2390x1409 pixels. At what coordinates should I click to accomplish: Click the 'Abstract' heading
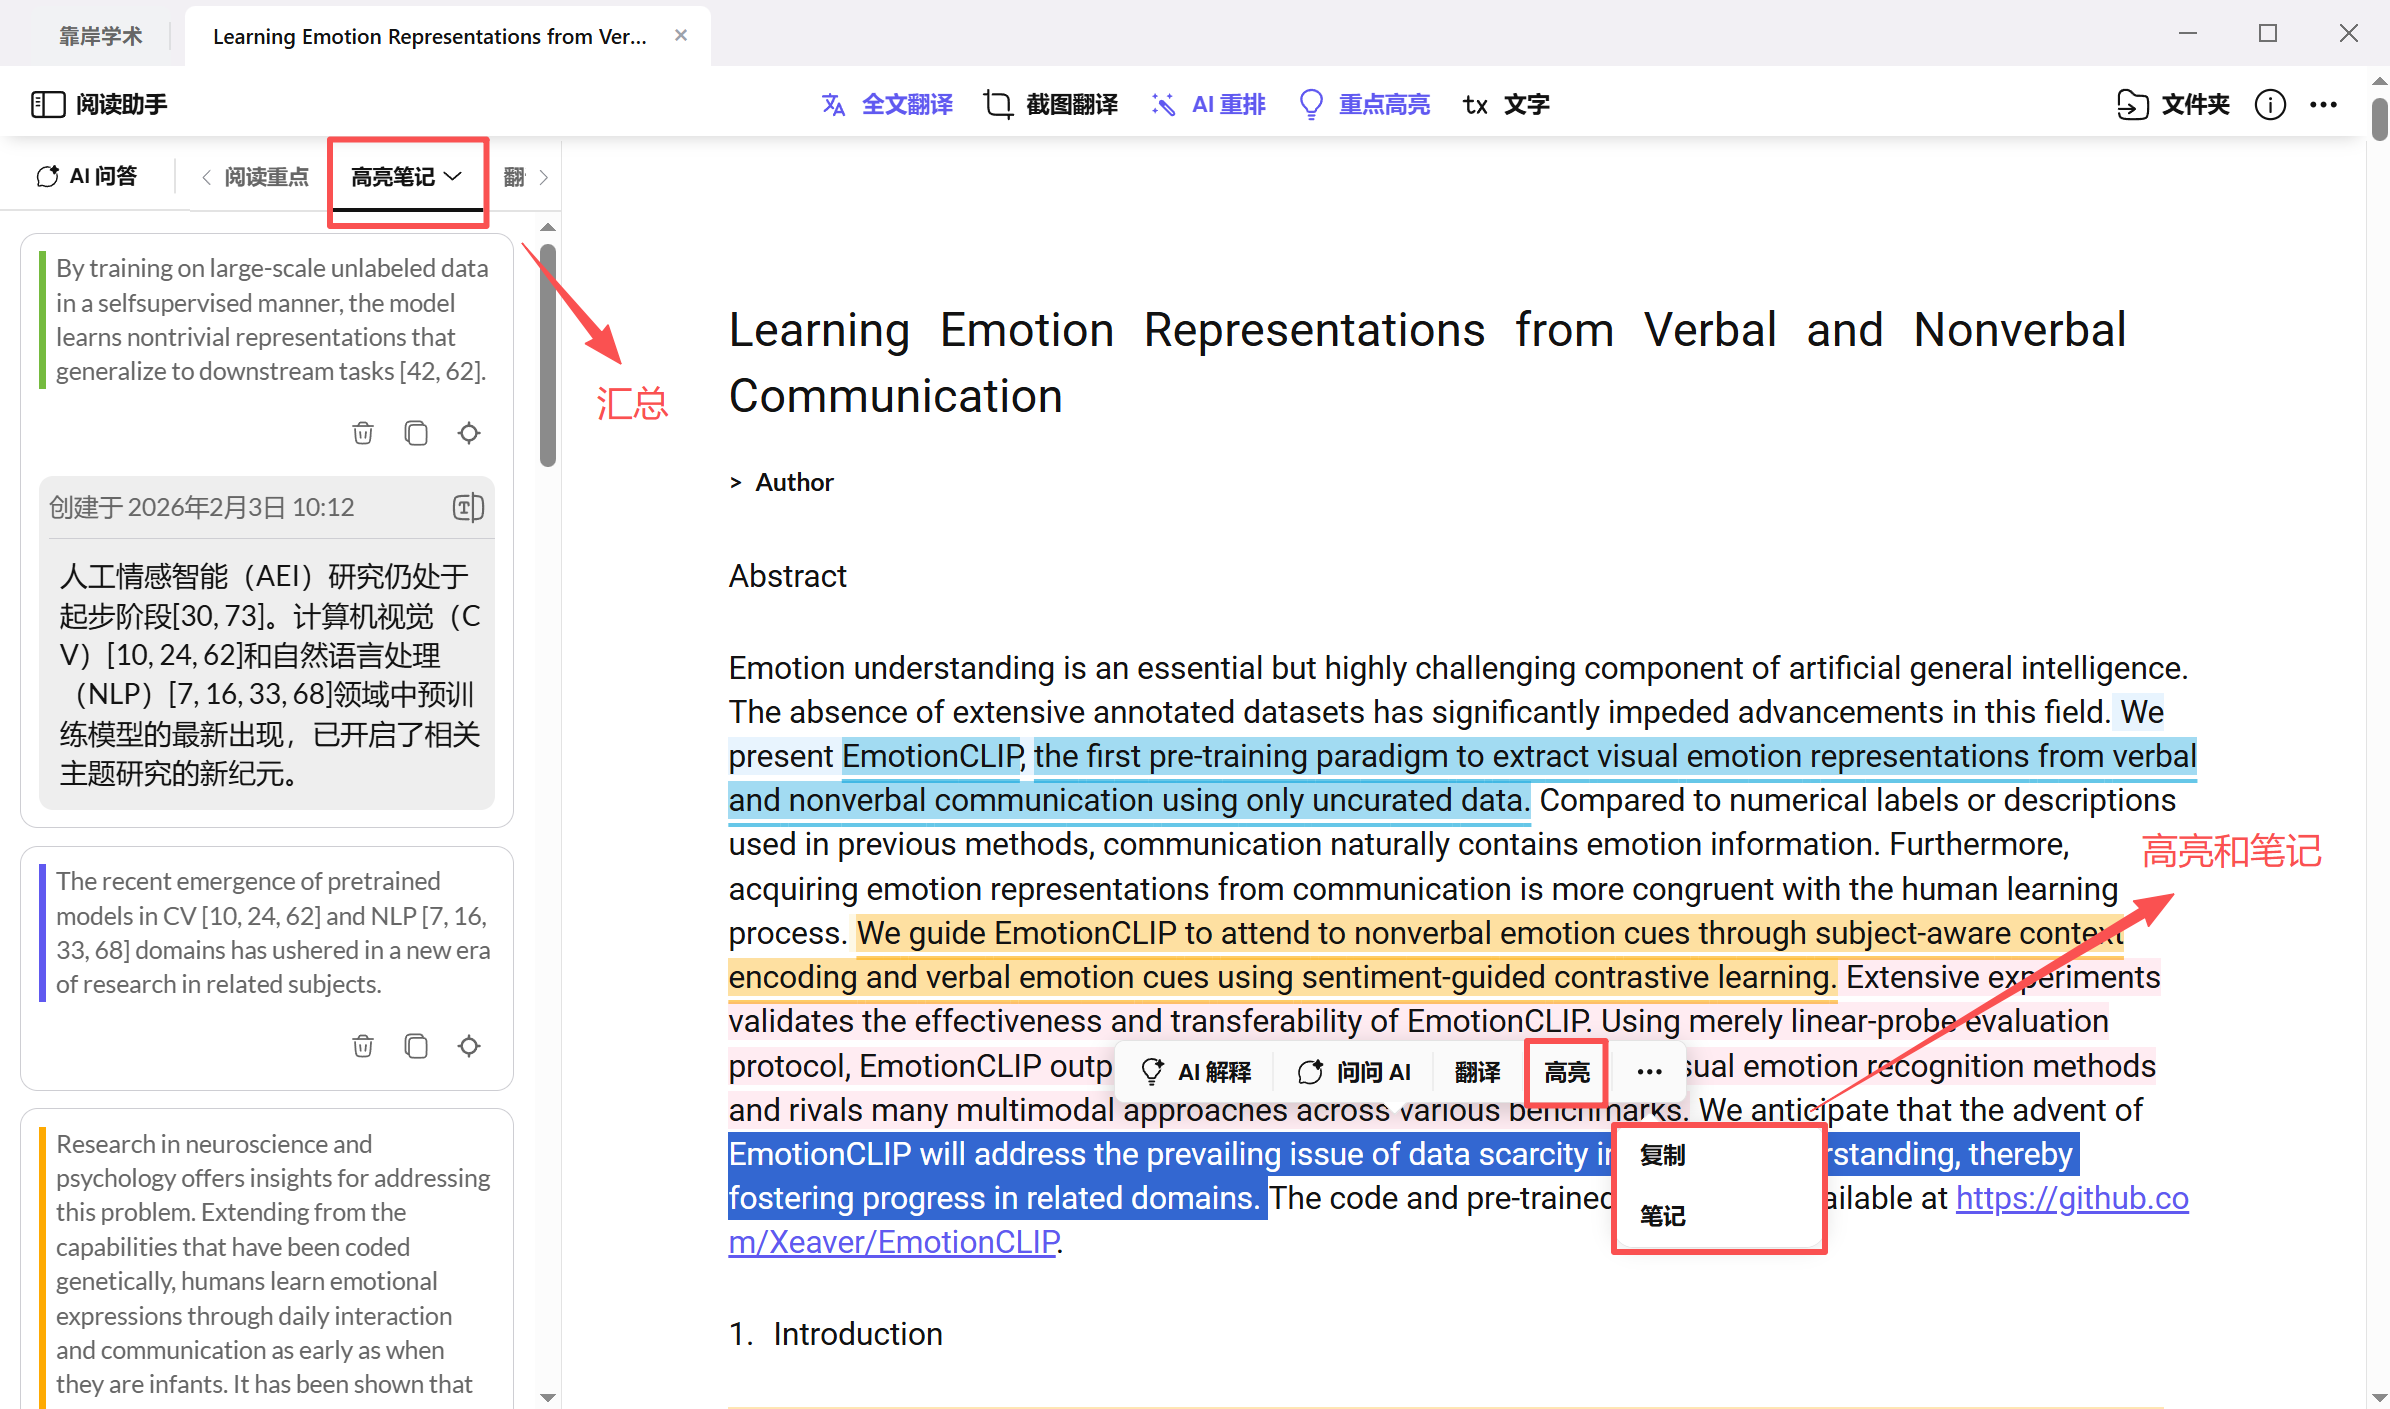pyautogui.click(x=787, y=576)
